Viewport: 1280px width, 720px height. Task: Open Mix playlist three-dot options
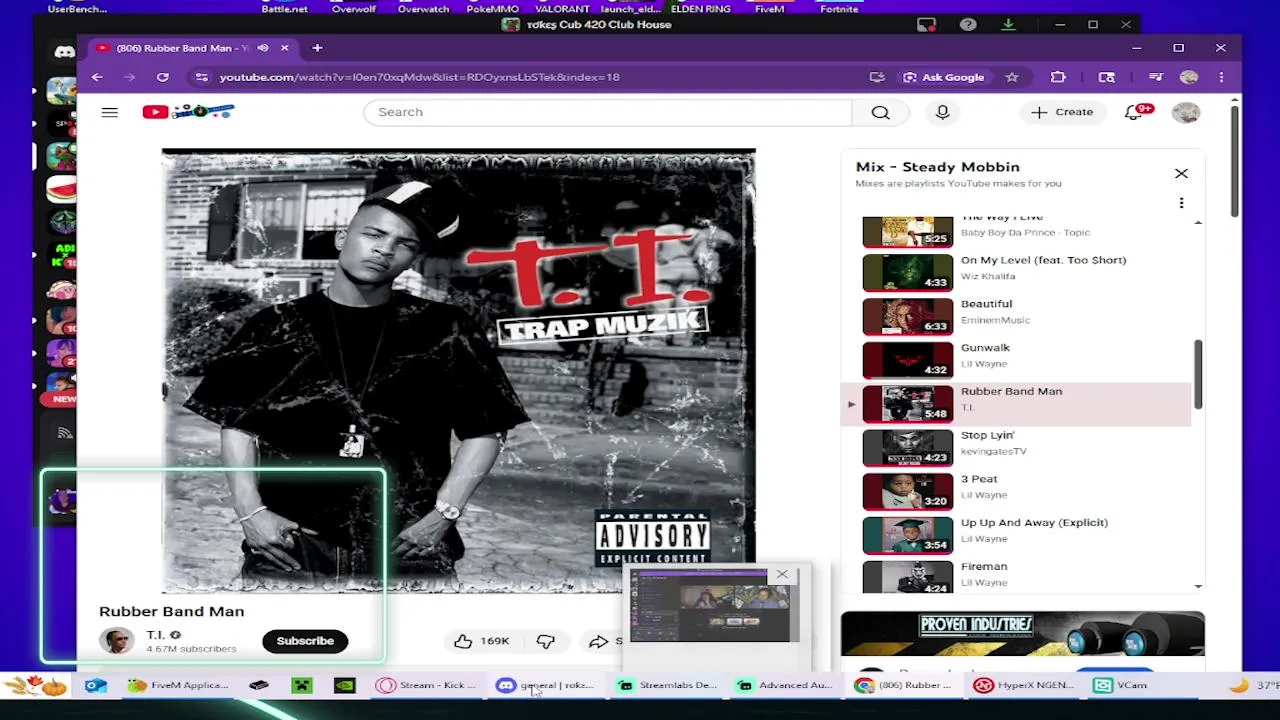pos(1181,203)
